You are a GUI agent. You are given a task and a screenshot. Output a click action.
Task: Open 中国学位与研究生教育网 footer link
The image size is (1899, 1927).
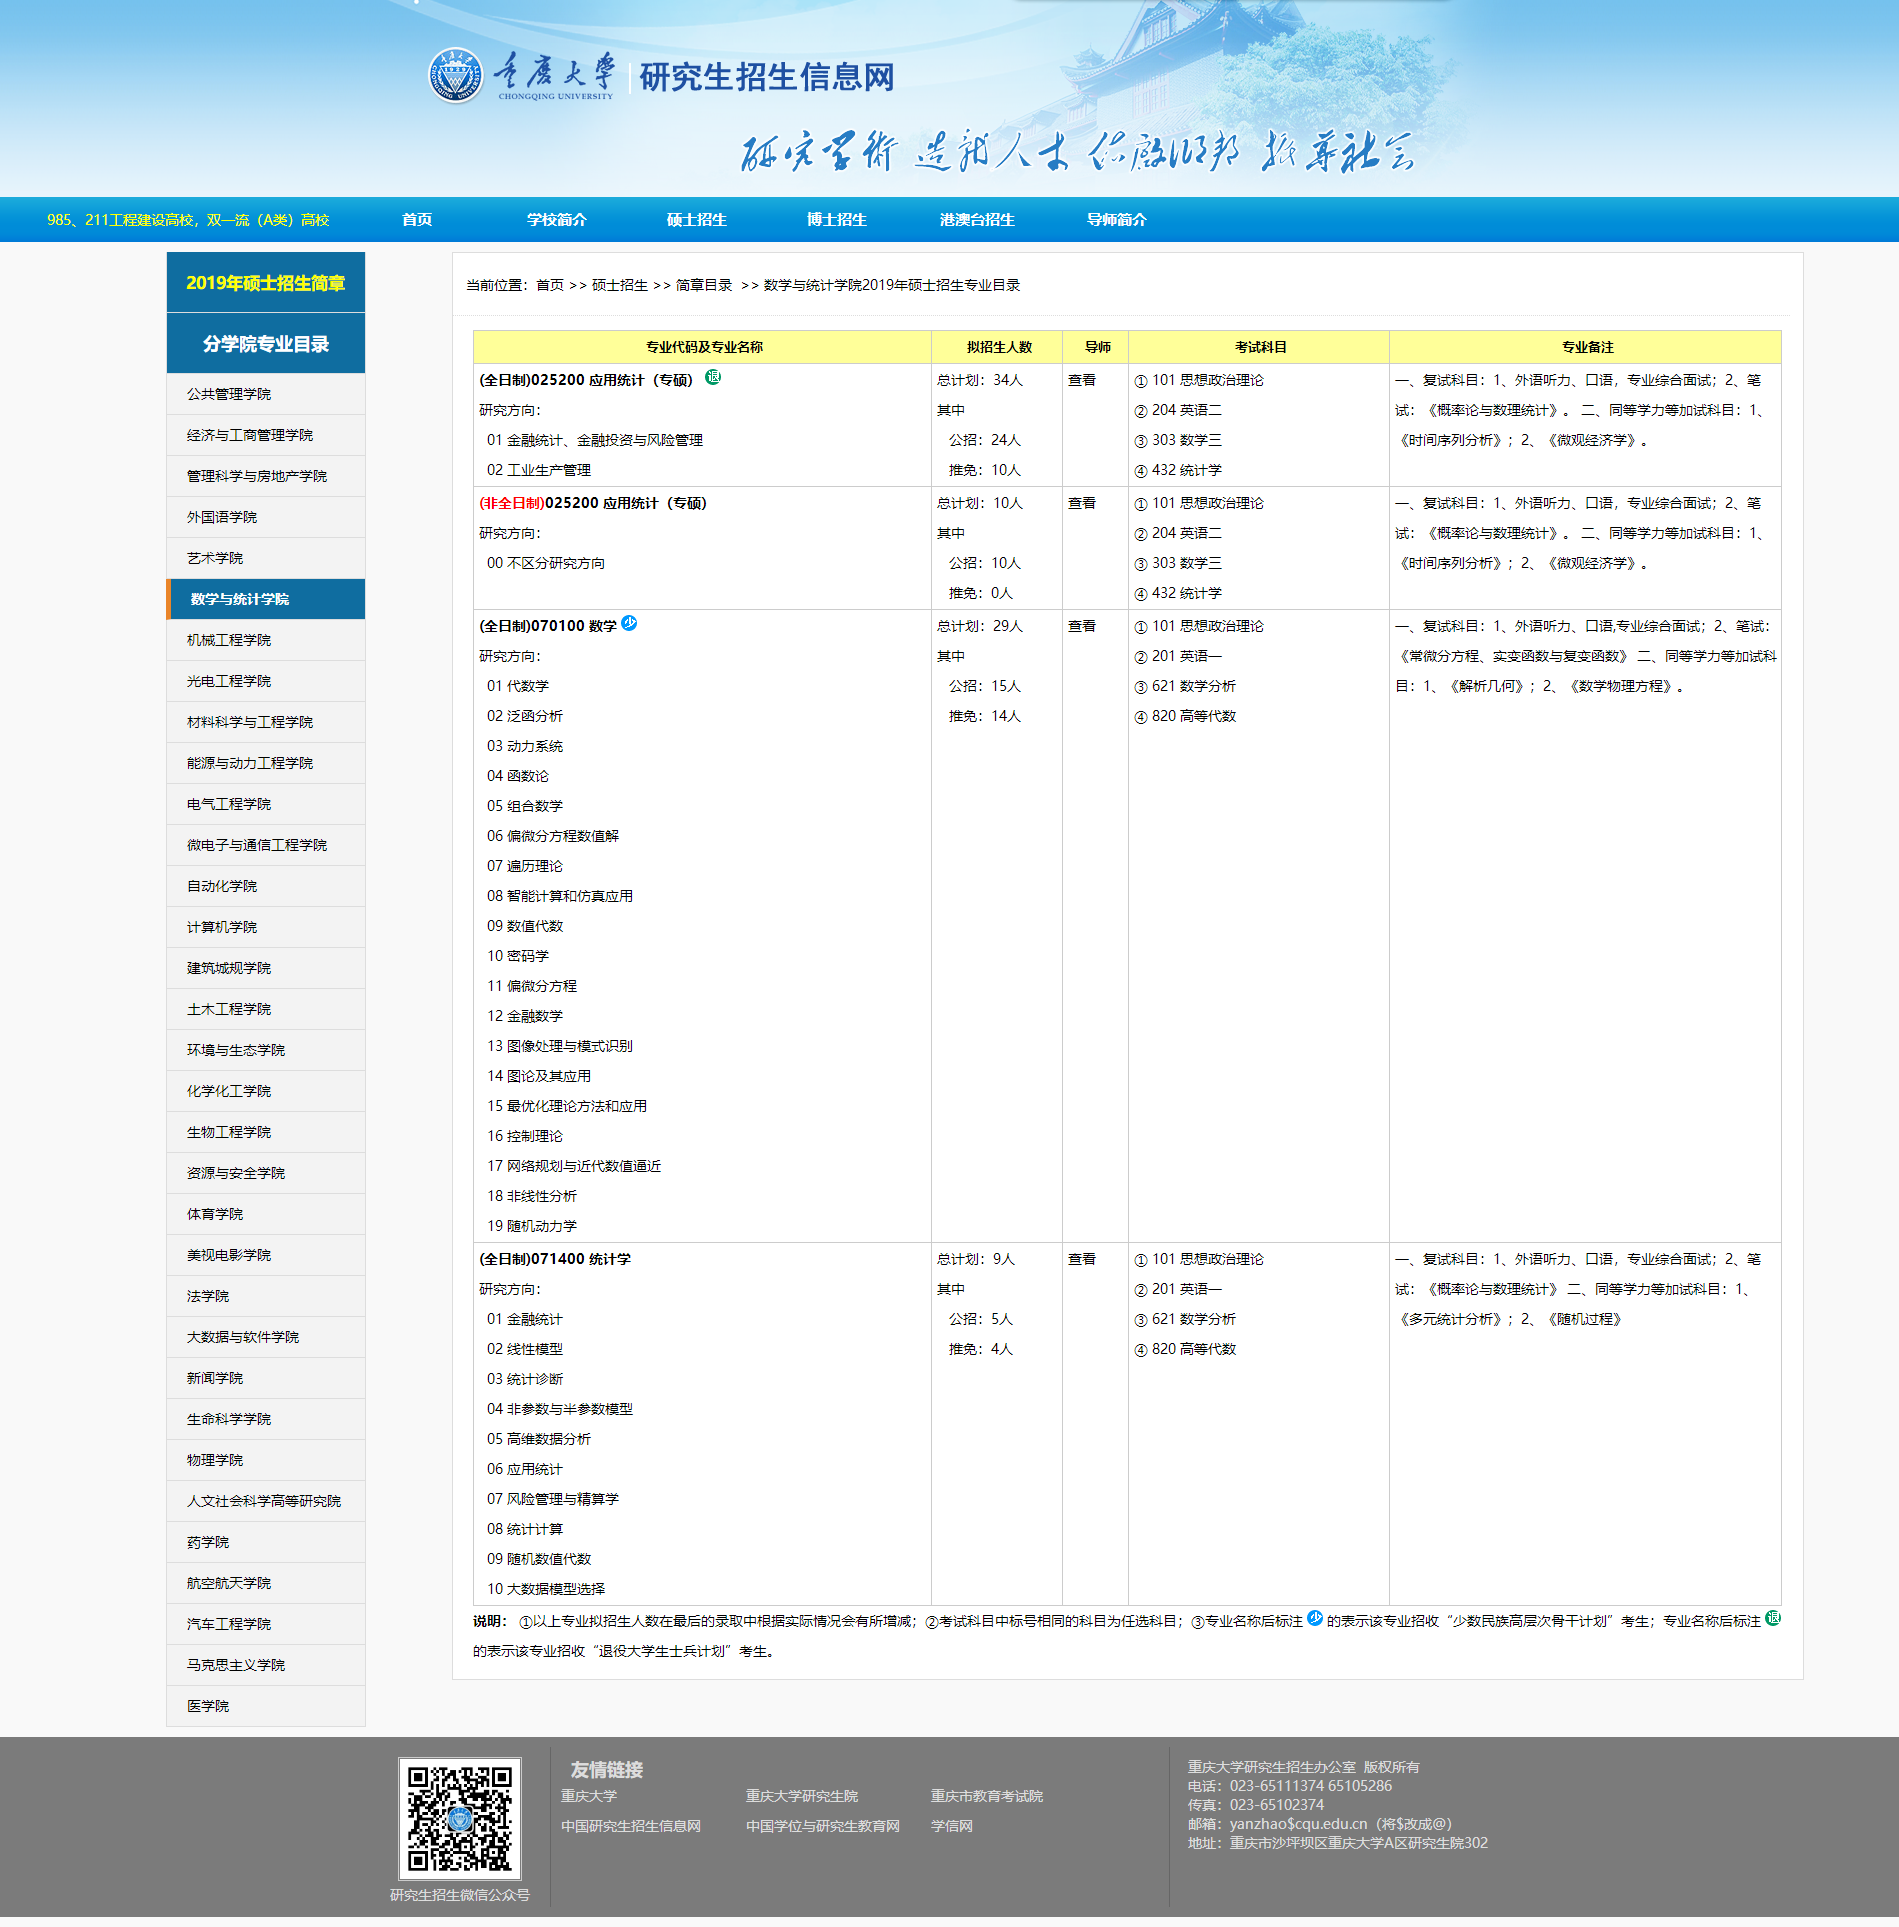pos(823,1826)
